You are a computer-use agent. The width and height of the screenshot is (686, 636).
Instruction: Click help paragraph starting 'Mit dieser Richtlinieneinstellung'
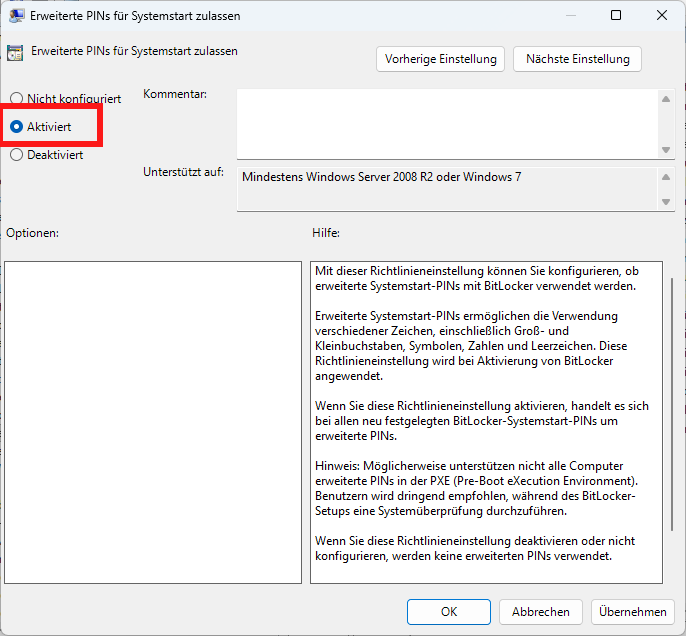click(477, 278)
